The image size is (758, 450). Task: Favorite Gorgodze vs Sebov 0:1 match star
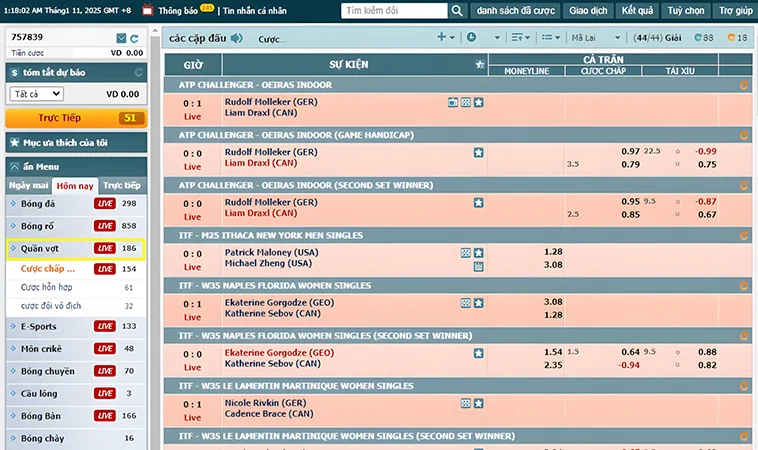pos(479,303)
